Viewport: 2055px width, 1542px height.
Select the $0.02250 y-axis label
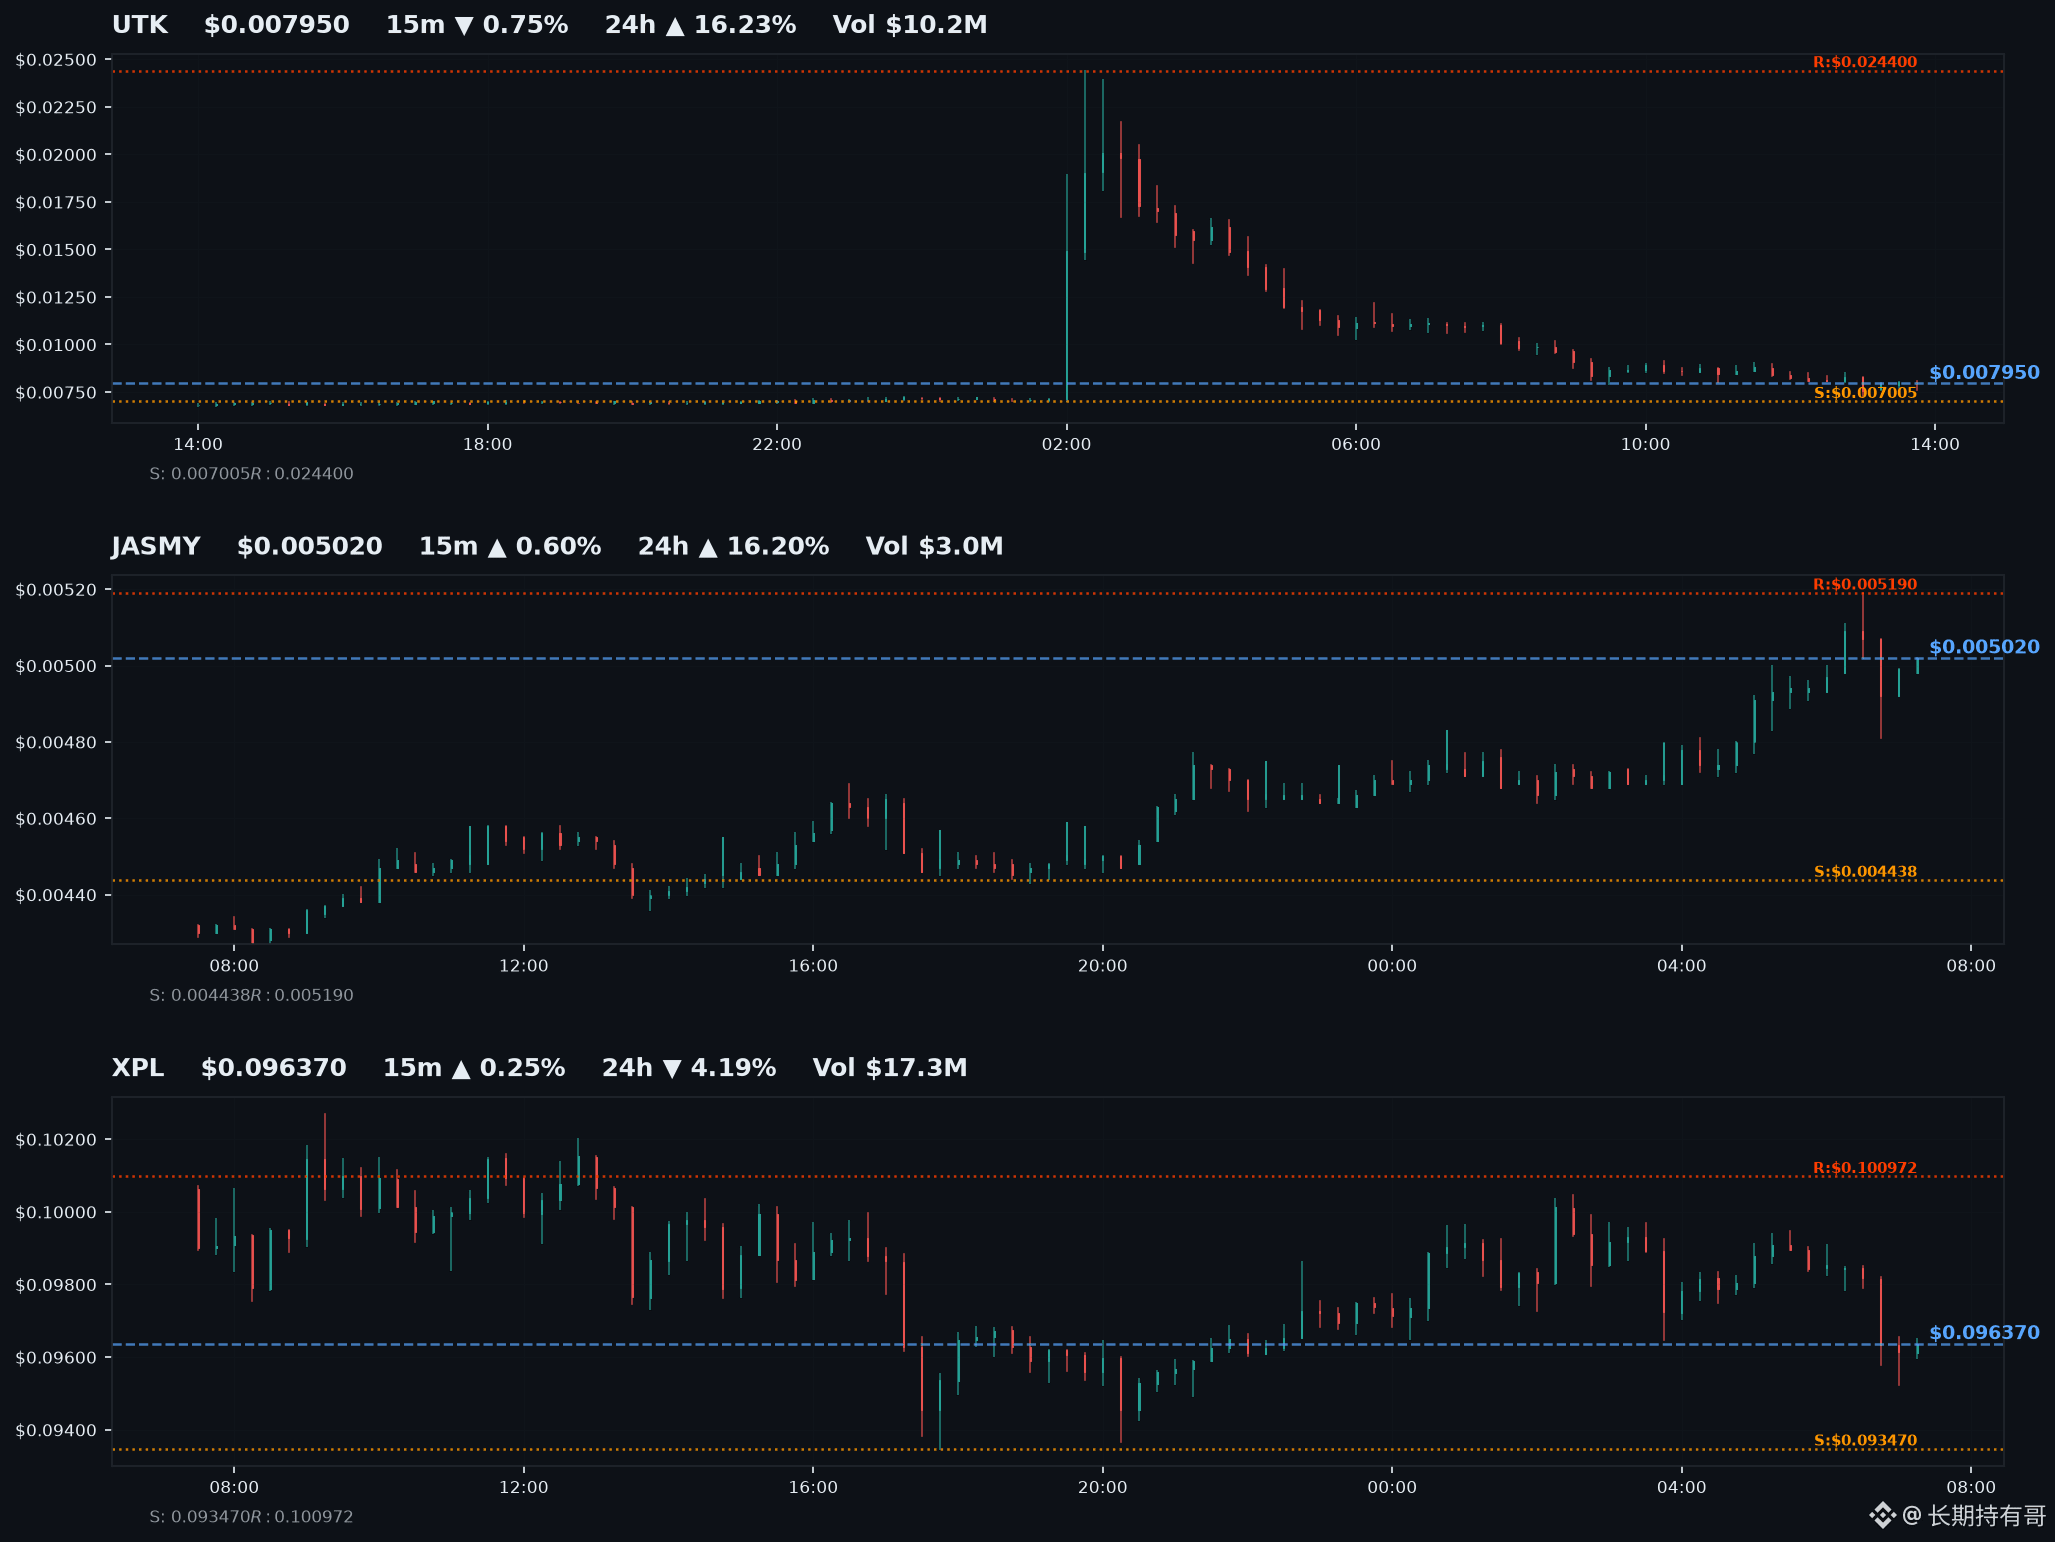pos(56,108)
